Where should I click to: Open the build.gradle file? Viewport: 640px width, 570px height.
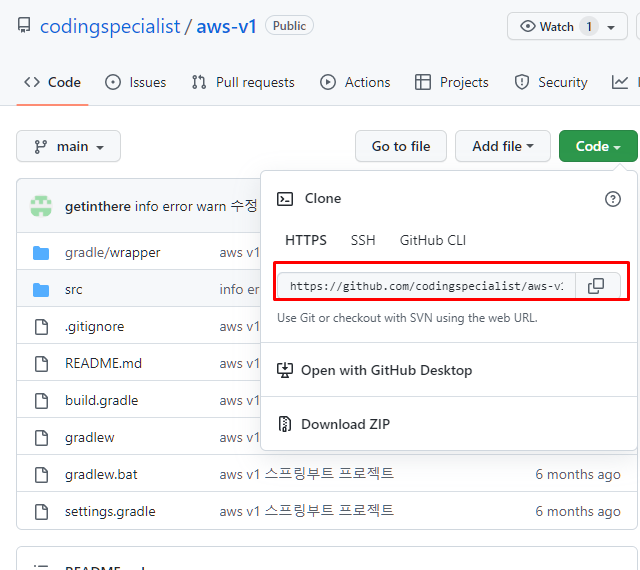(x=102, y=401)
